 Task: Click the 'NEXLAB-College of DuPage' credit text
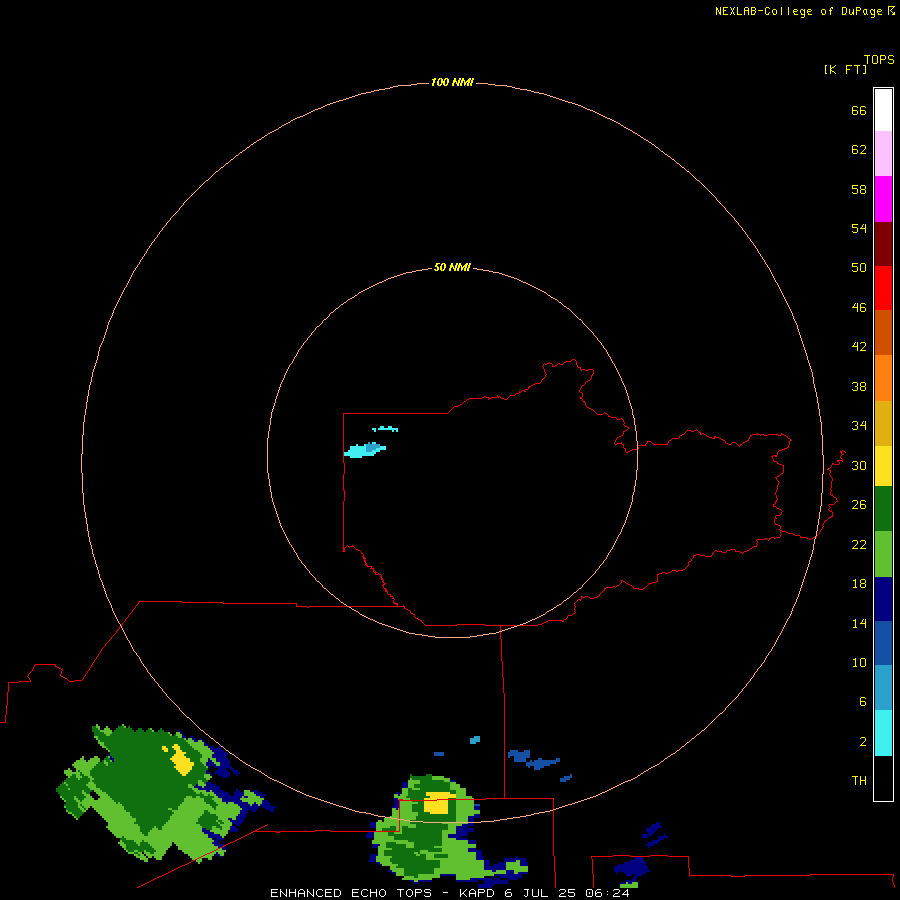coord(798,11)
